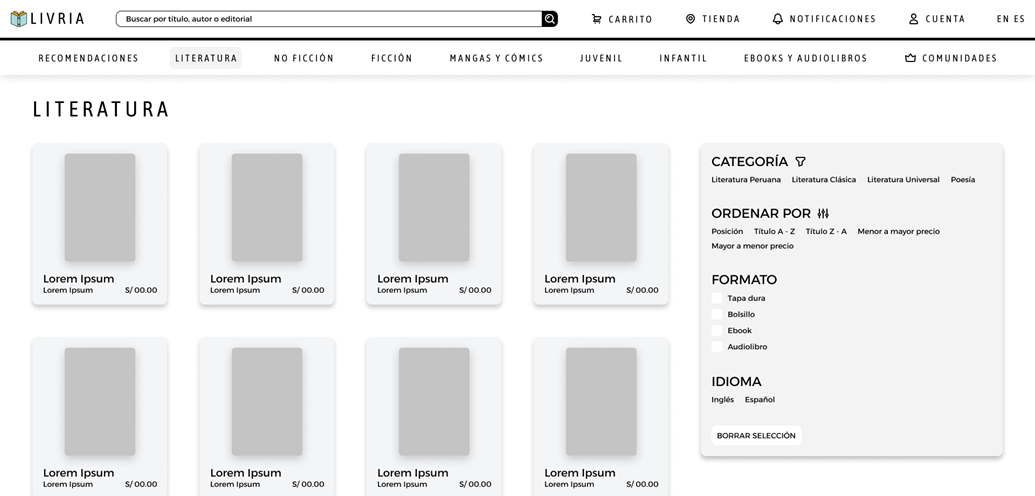Click the Cuenta user icon

pyautogui.click(x=914, y=19)
